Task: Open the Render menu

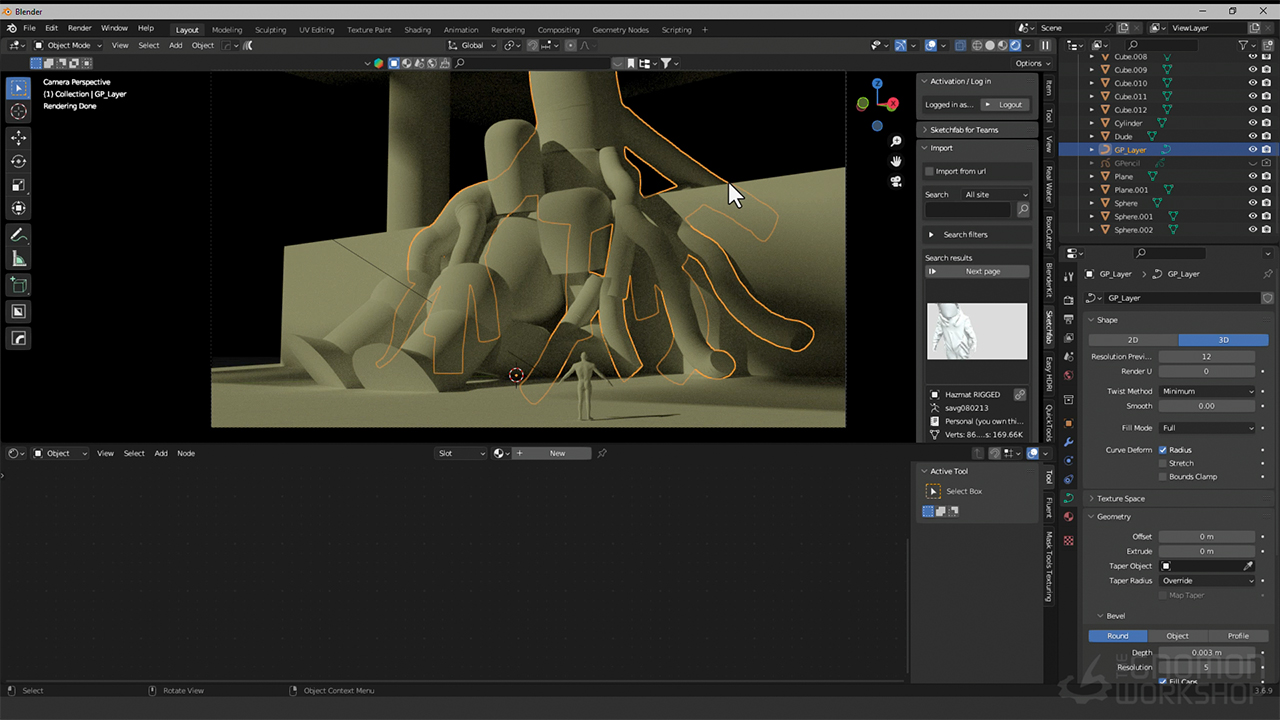Action: (x=80, y=28)
